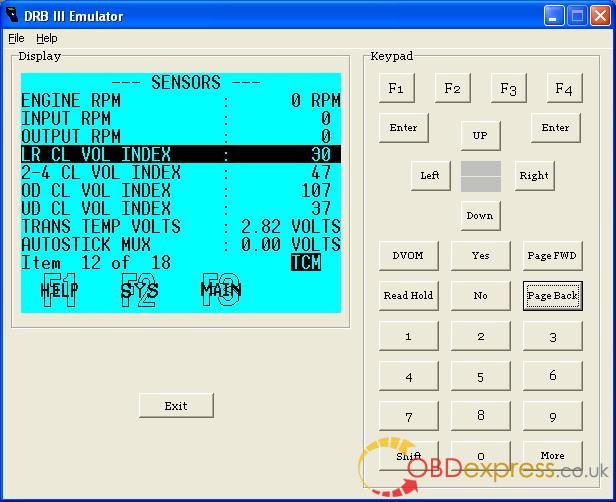Click the INPUT RPM sensor line
616x502 pixels.
181,118
